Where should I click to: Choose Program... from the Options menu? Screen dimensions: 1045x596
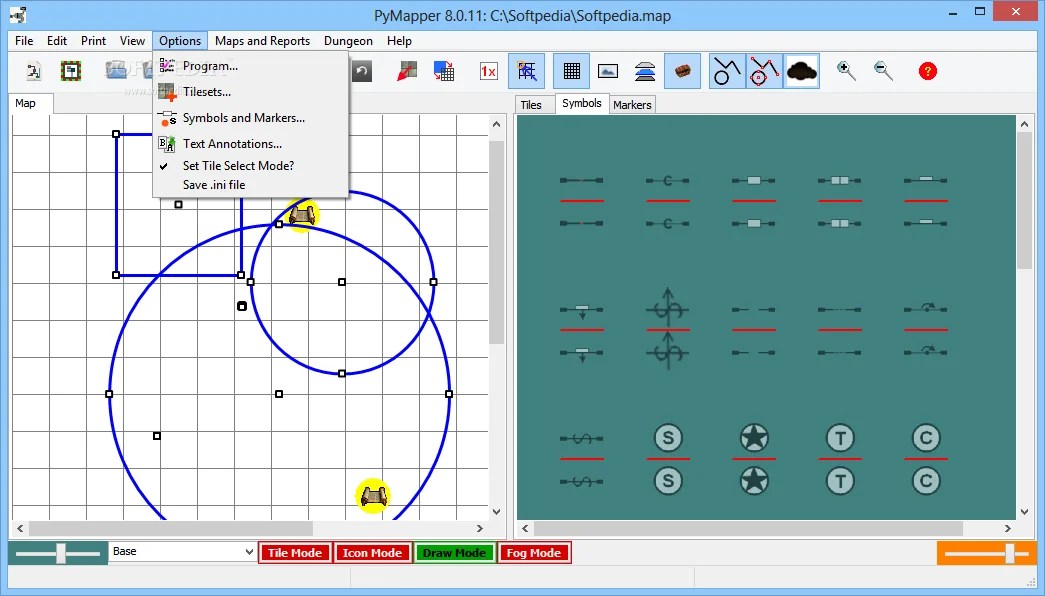point(251,66)
